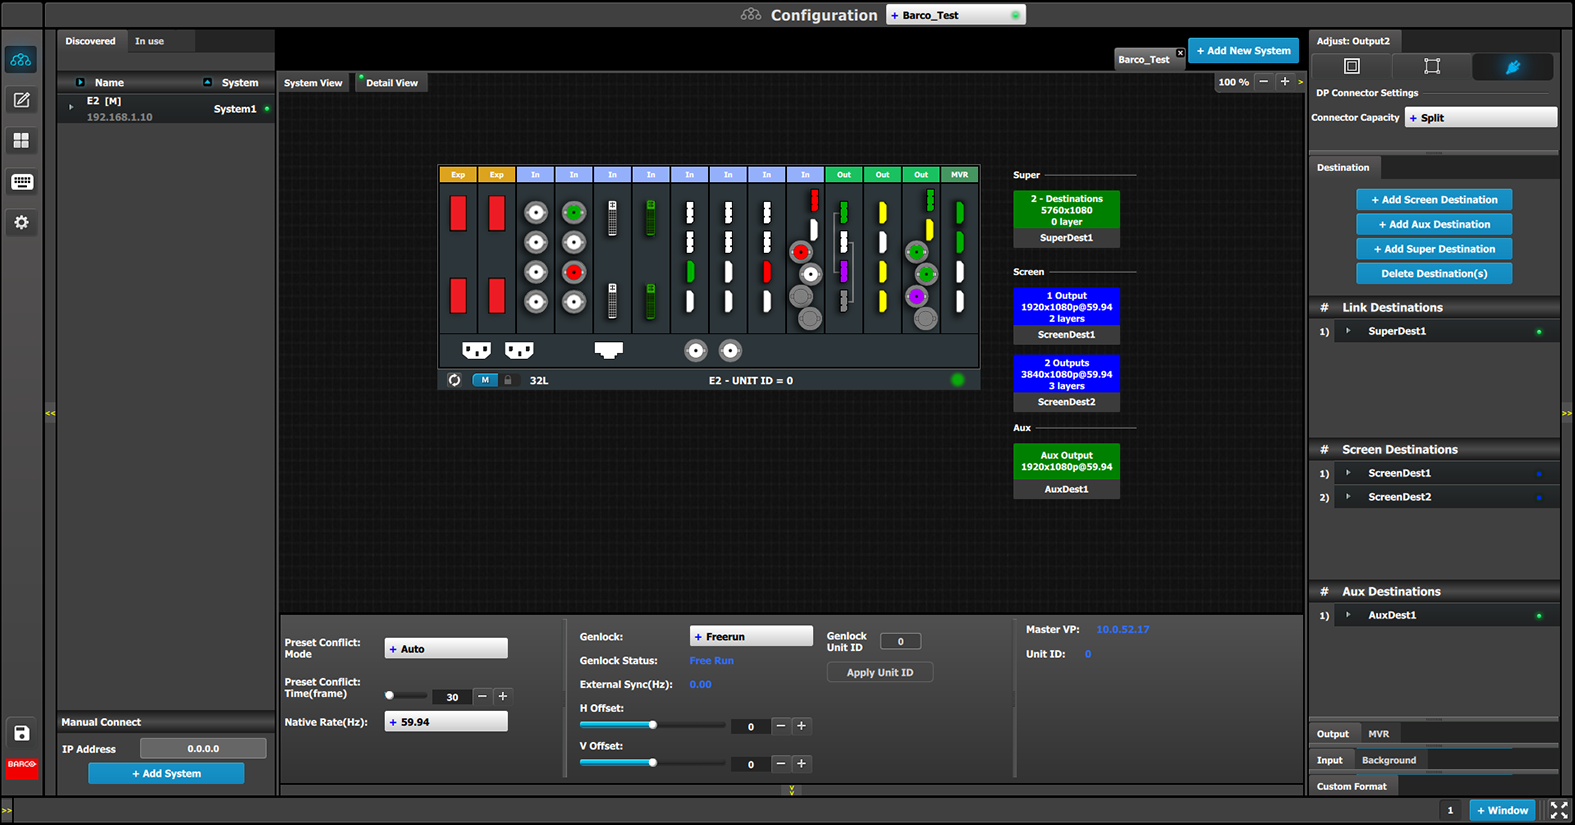Viewport: 1575px width, 825px height.
Task: Open the Background tab in the right panel
Action: 1389,760
